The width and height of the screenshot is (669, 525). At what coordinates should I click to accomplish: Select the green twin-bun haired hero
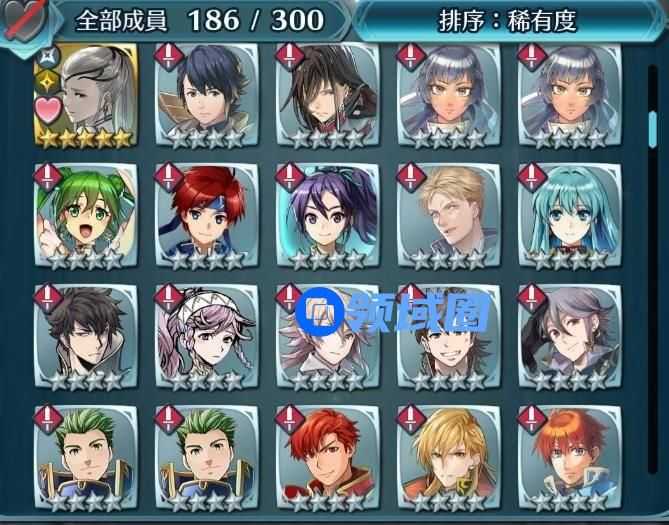tap(87, 216)
